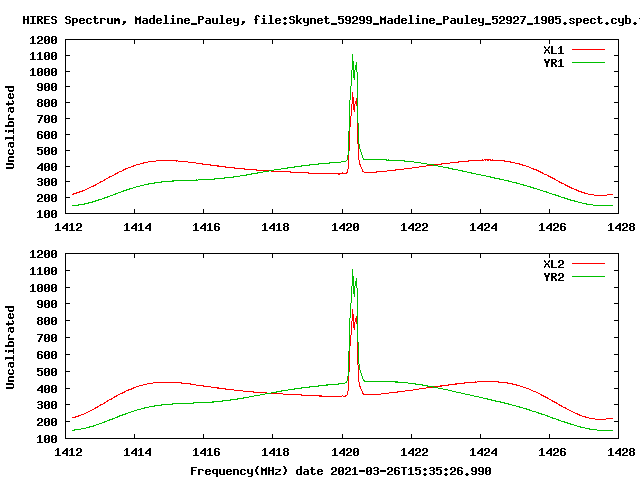Click the 1426 frequency tick under the lower plot
Image resolution: width=640 pixels, height=480 pixels.
pyautogui.click(x=552, y=452)
